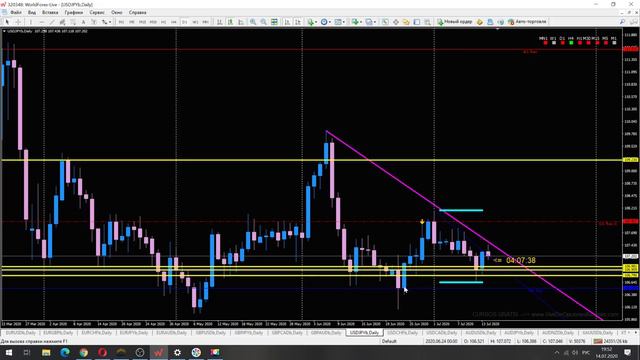Zoom in on the chart
This screenshot has width=640, height=360.
click(253, 22)
